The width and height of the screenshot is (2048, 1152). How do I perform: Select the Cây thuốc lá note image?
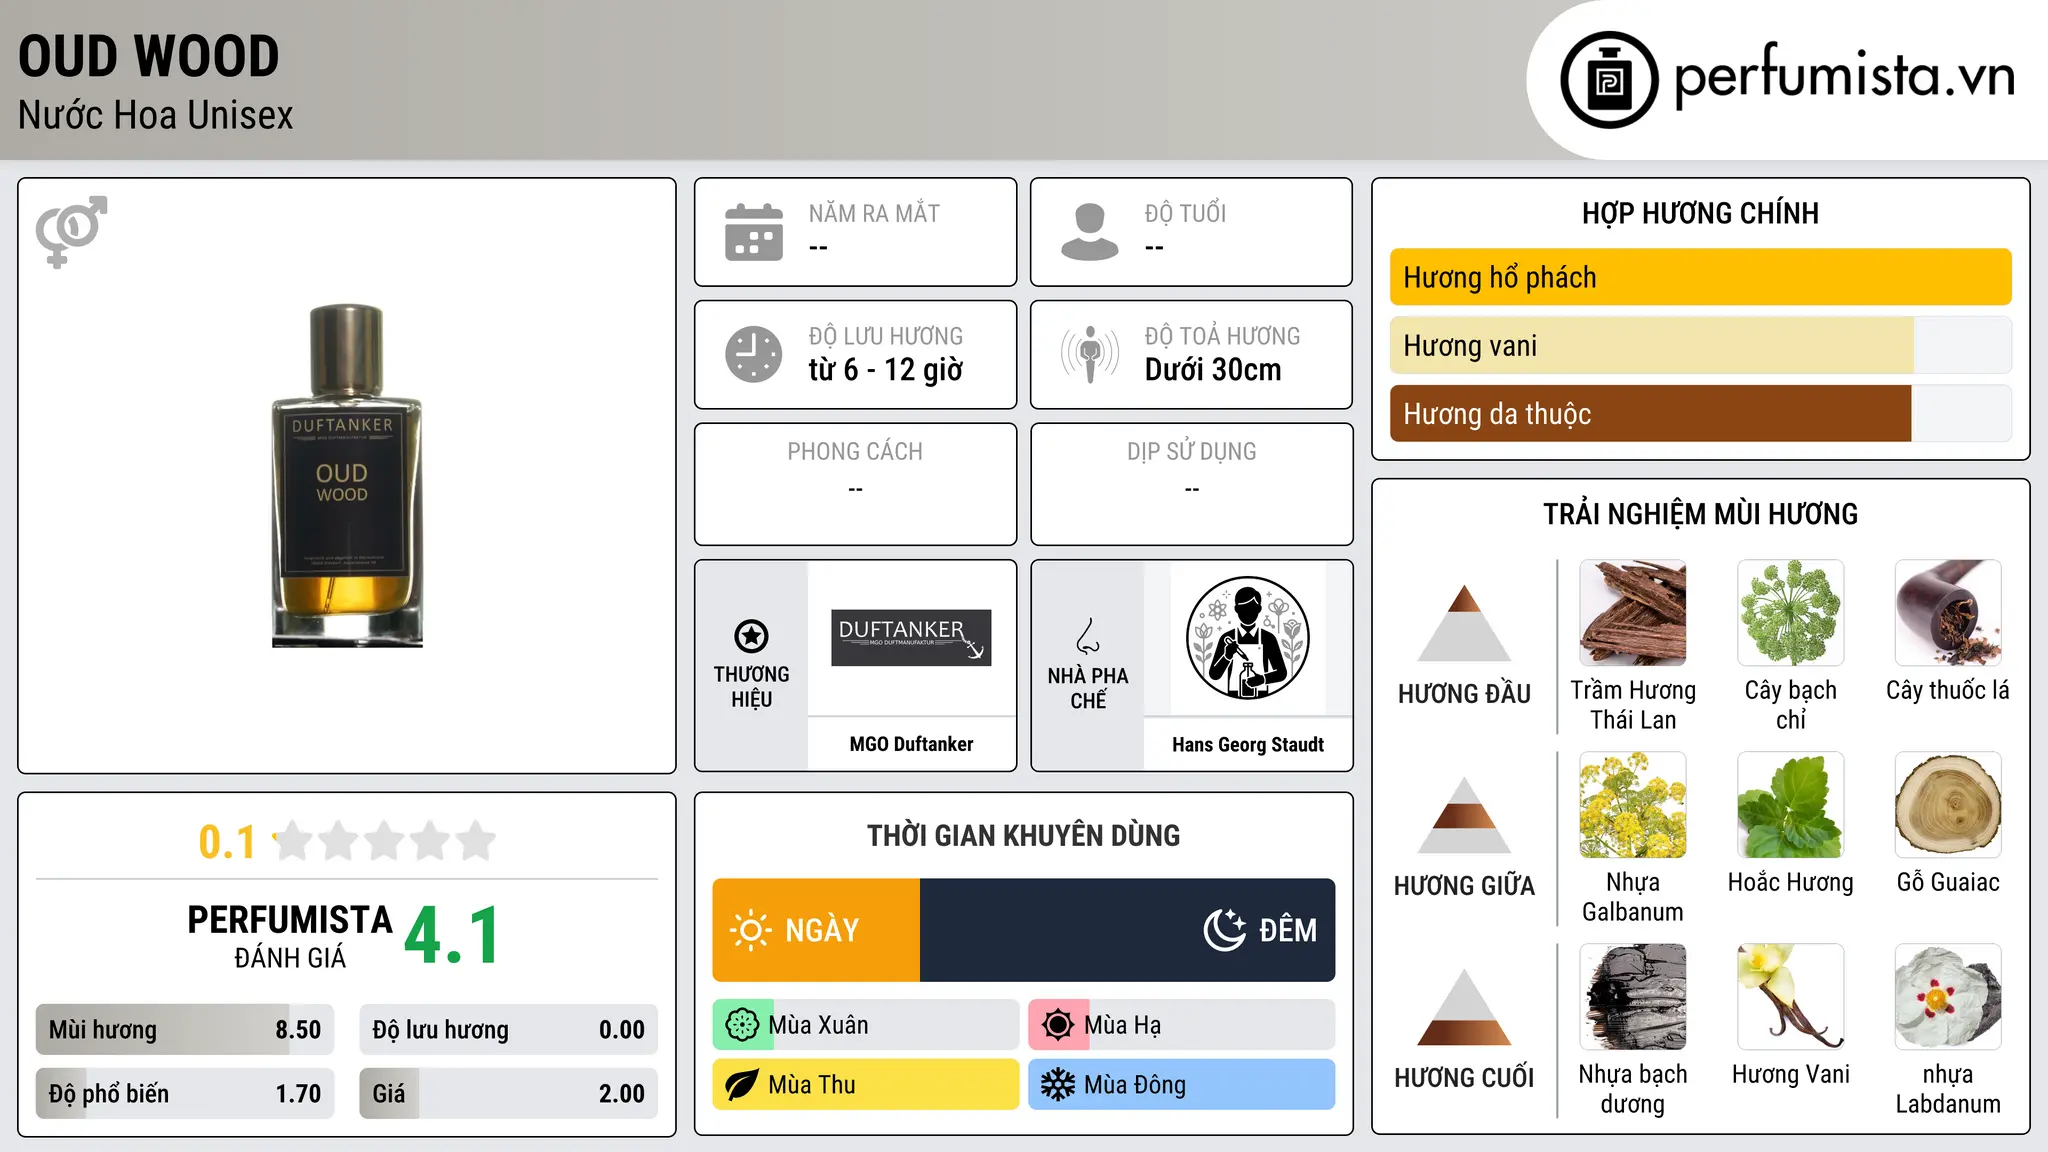tap(1948, 613)
